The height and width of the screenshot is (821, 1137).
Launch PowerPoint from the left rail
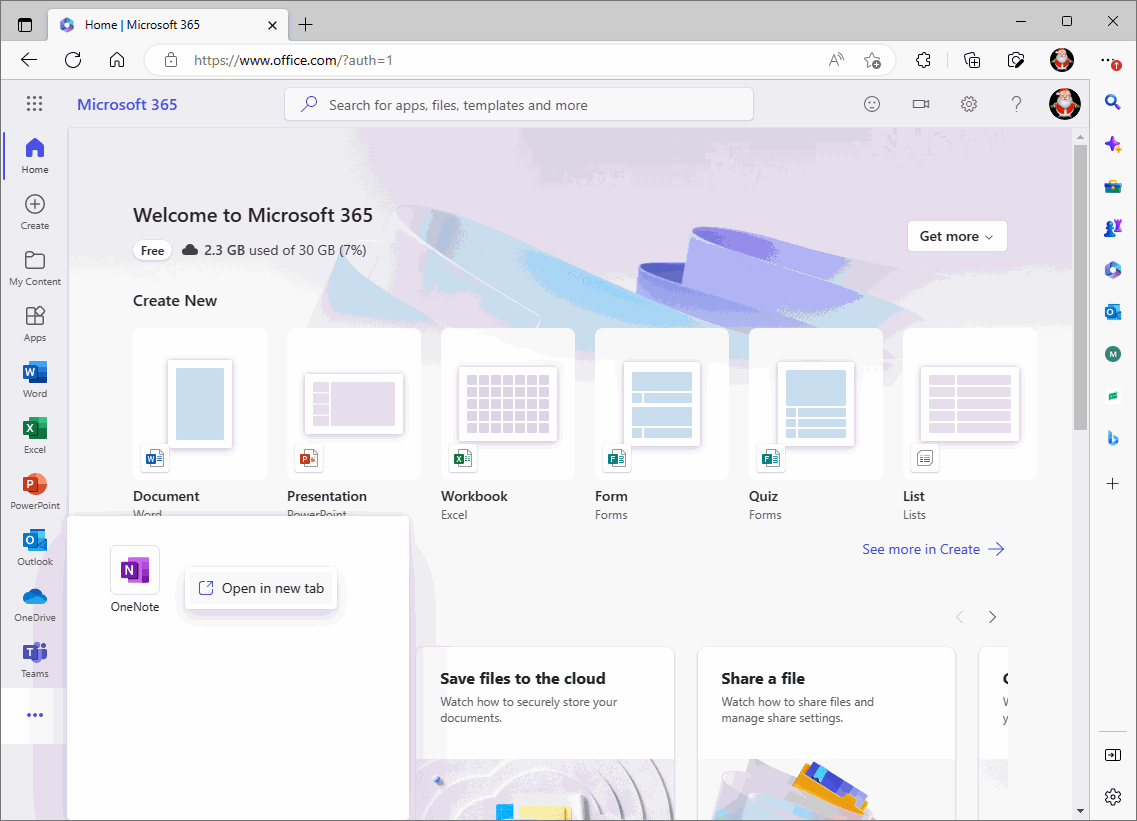point(35,491)
